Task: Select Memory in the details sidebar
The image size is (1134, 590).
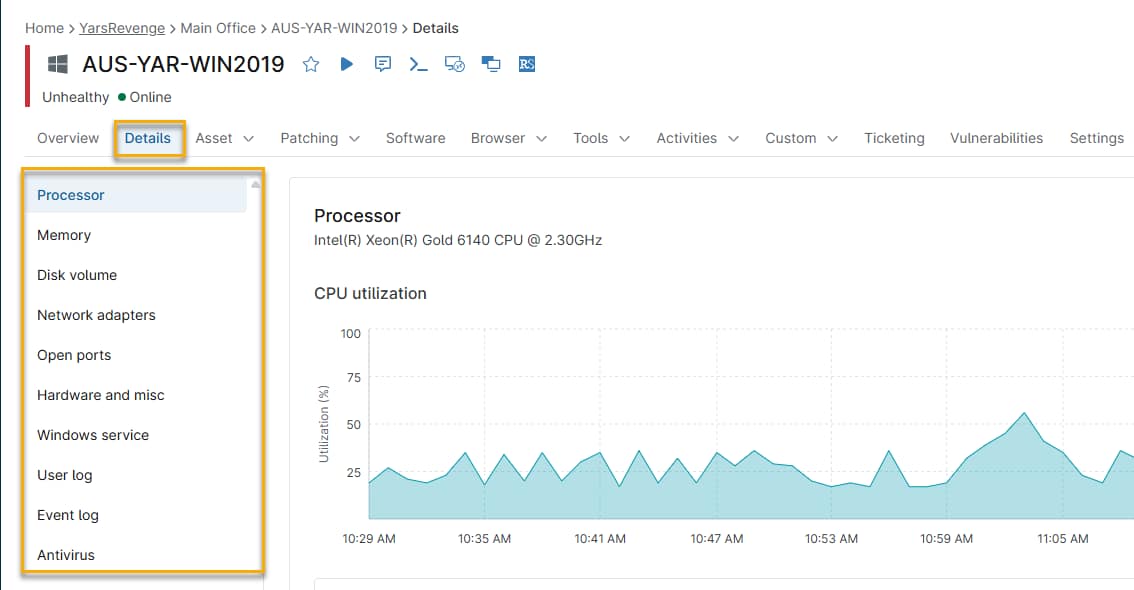Action: [x=64, y=235]
